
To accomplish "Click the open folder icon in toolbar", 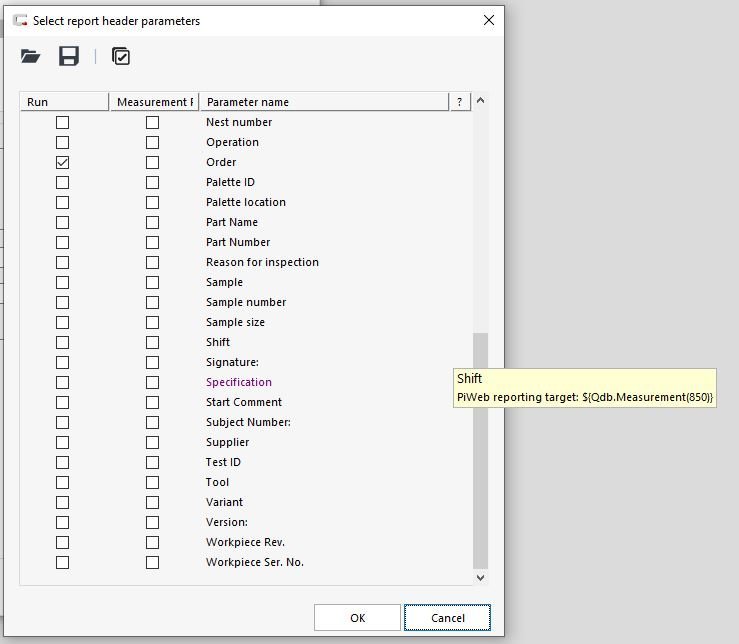I will [x=31, y=57].
